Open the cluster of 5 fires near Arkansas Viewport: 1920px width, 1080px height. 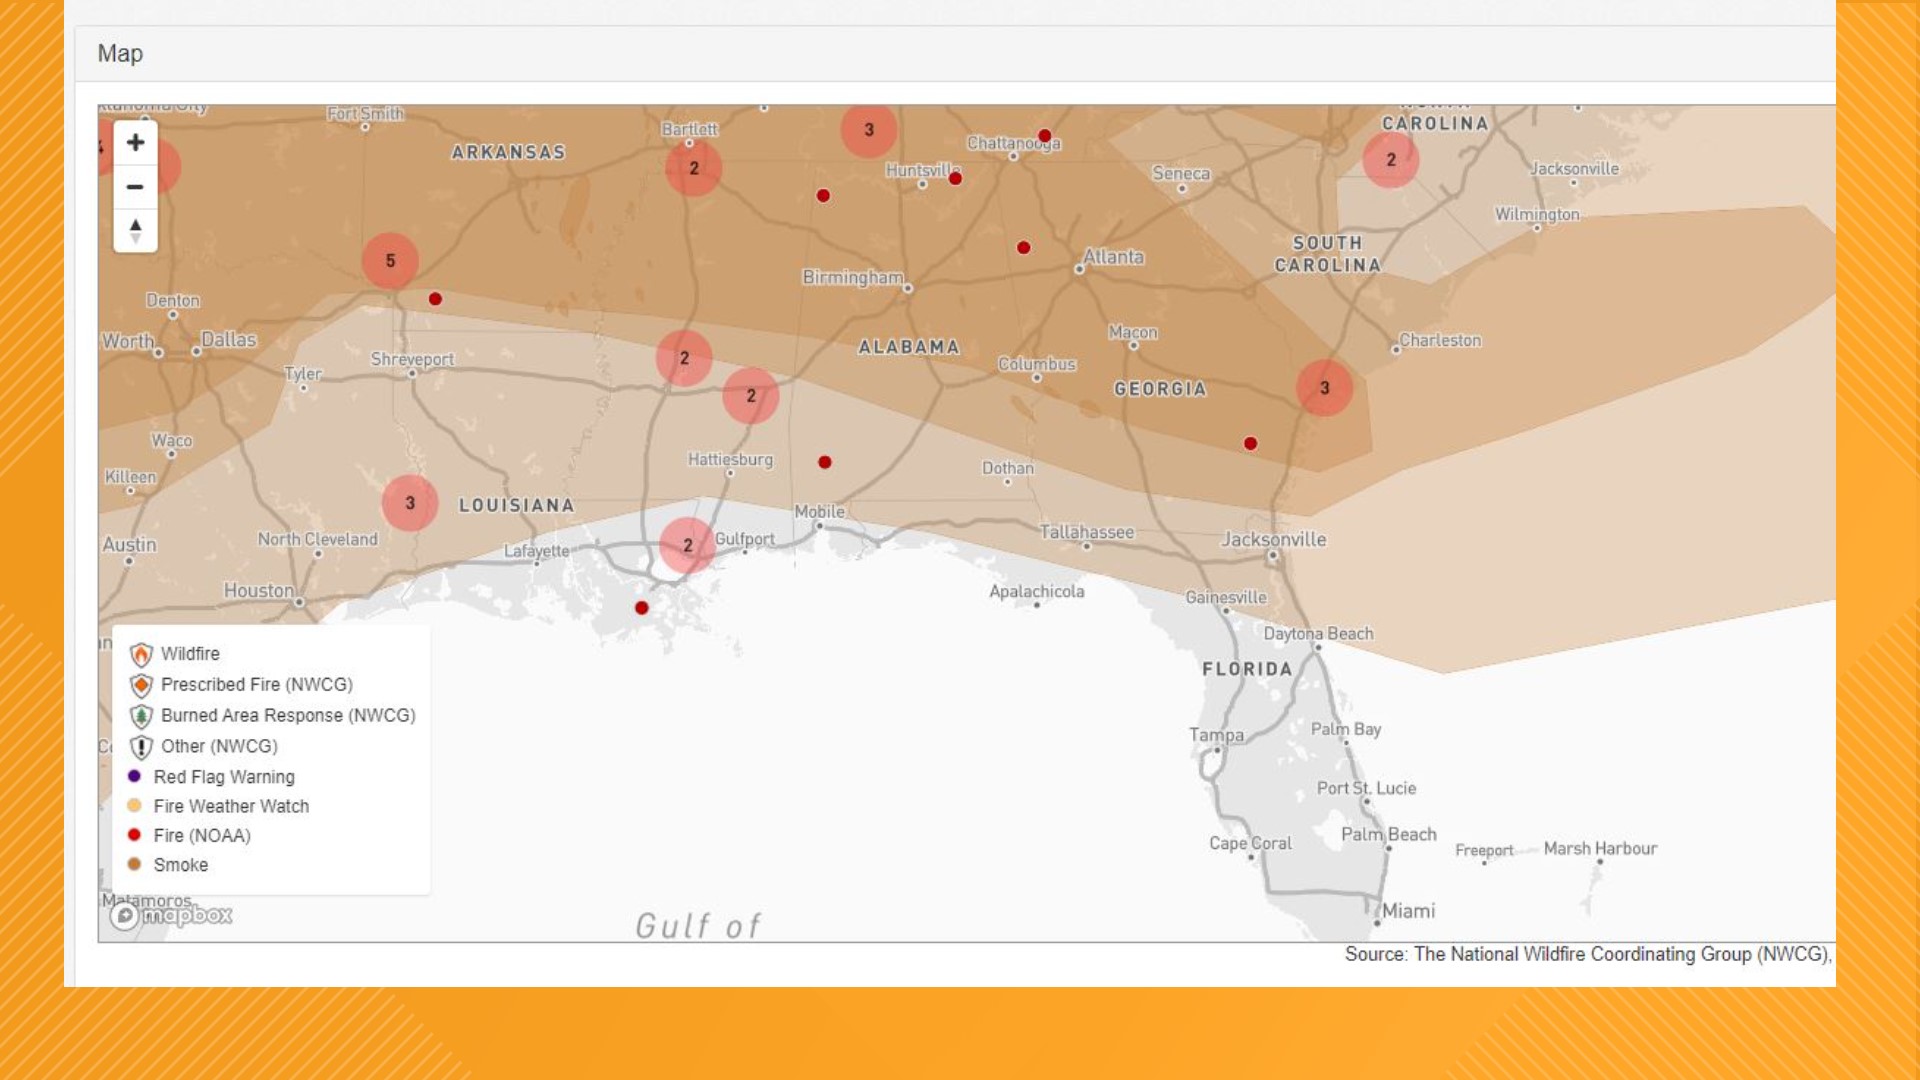point(390,261)
